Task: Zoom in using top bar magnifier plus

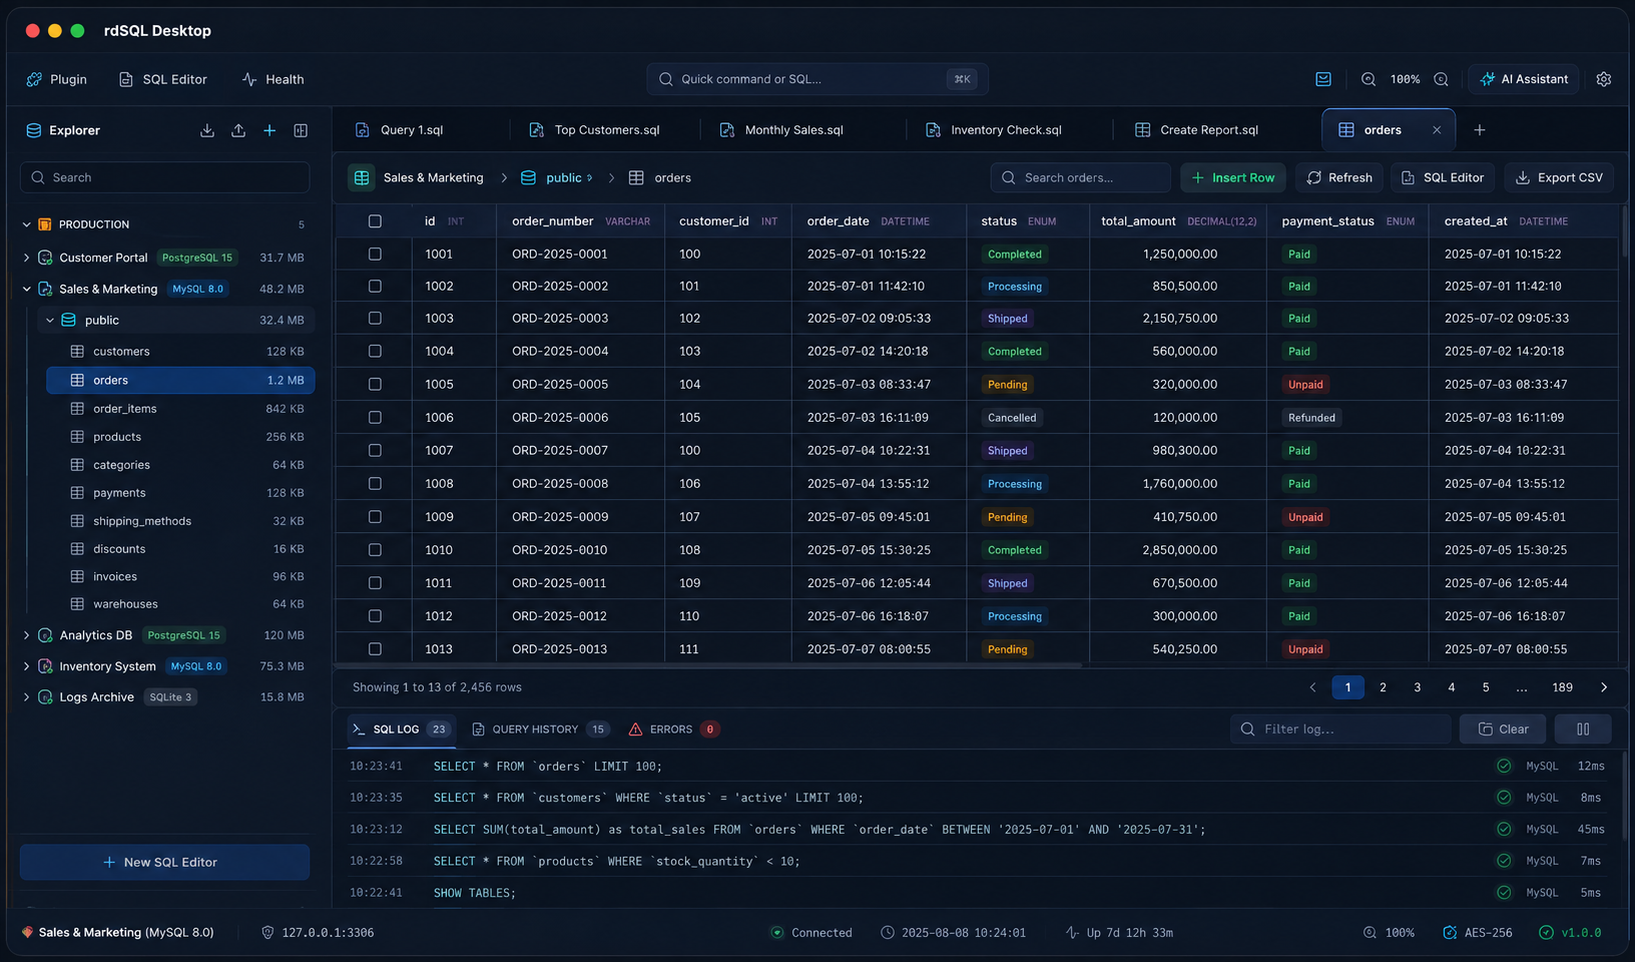Action: coord(1441,79)
